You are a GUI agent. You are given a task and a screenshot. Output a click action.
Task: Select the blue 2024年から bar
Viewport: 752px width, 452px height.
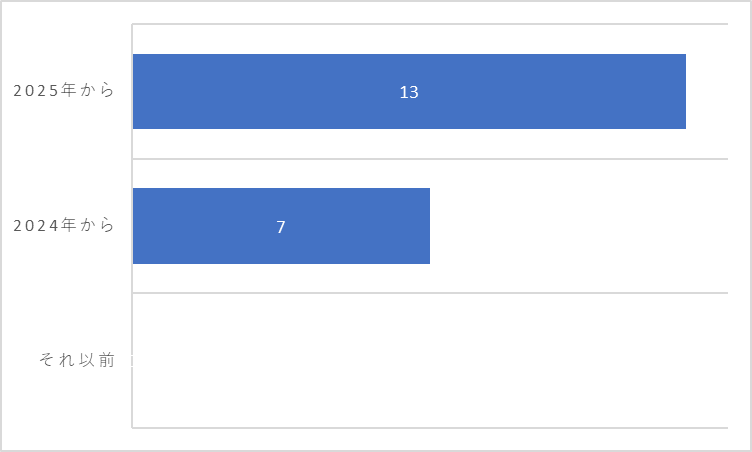pyautogui.click(x=281, y=226)
